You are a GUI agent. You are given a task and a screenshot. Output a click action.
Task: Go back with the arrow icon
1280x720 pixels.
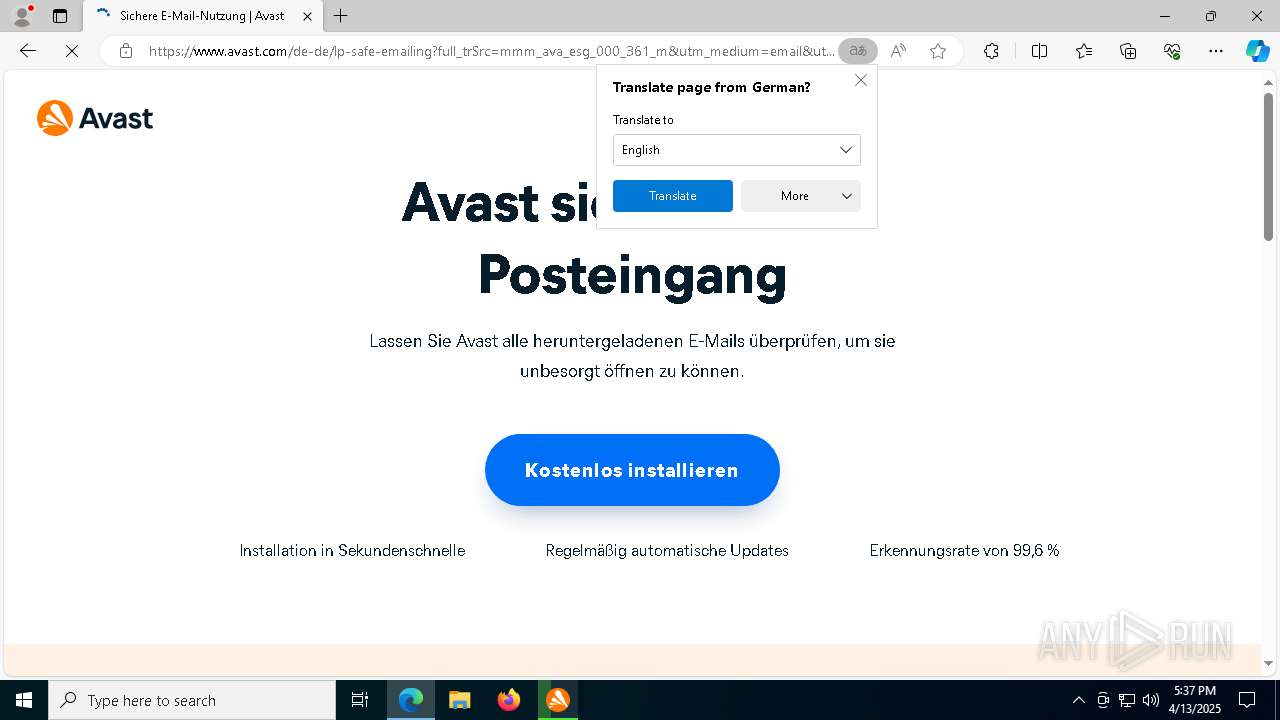click(28, 51)
